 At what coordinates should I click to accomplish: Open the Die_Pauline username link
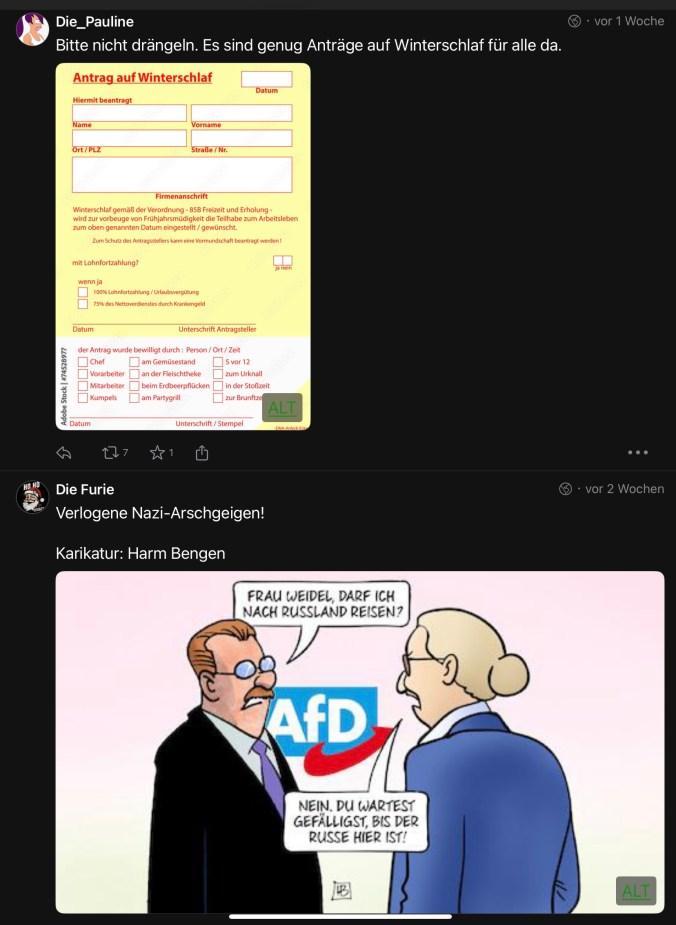point(94,22)
